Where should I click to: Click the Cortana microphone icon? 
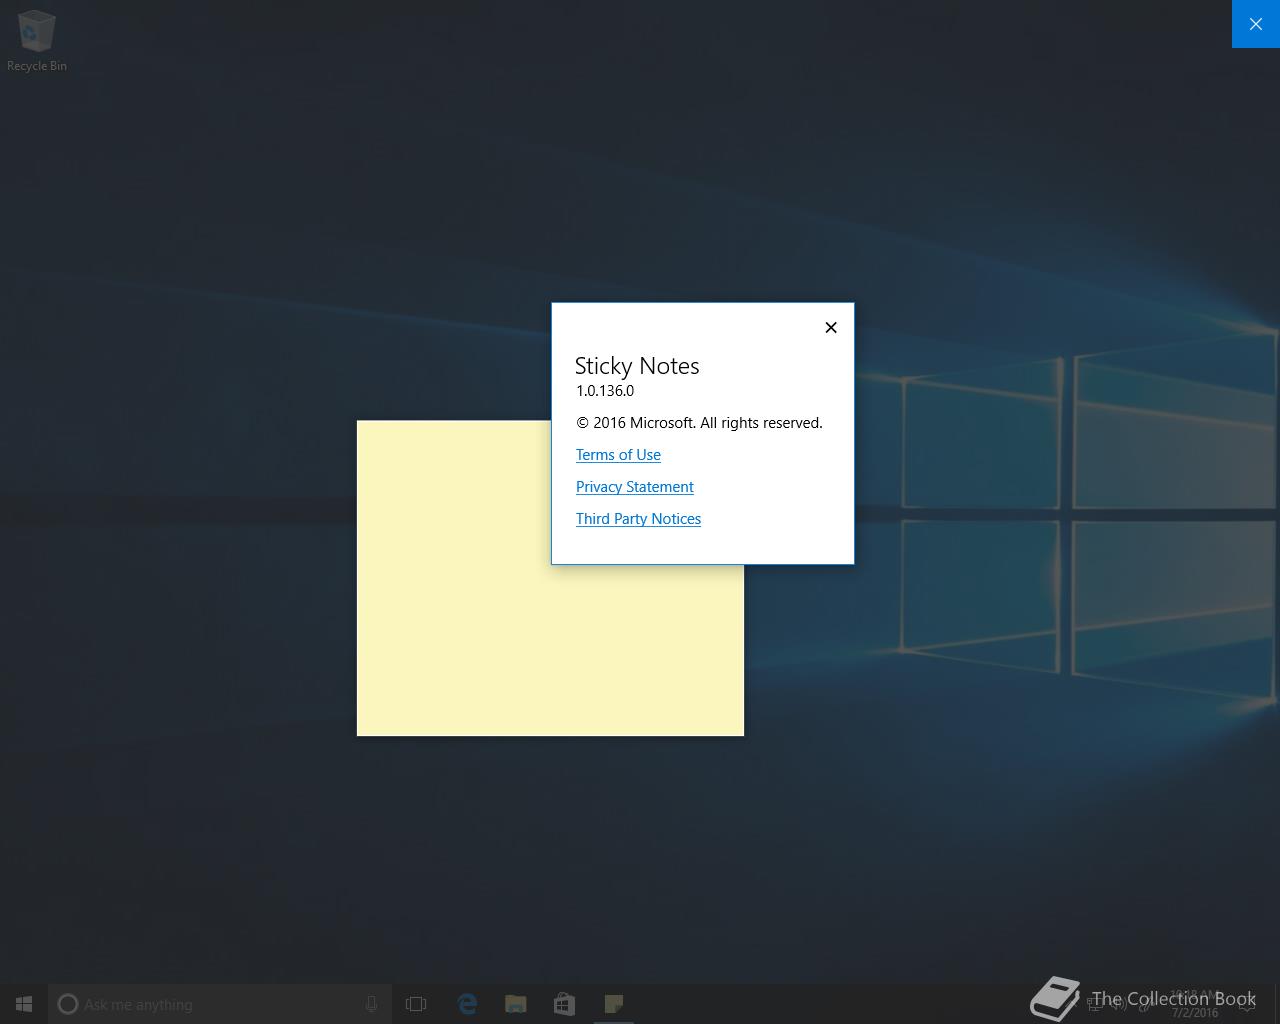pyautogui.click(x=371, y=1004)
